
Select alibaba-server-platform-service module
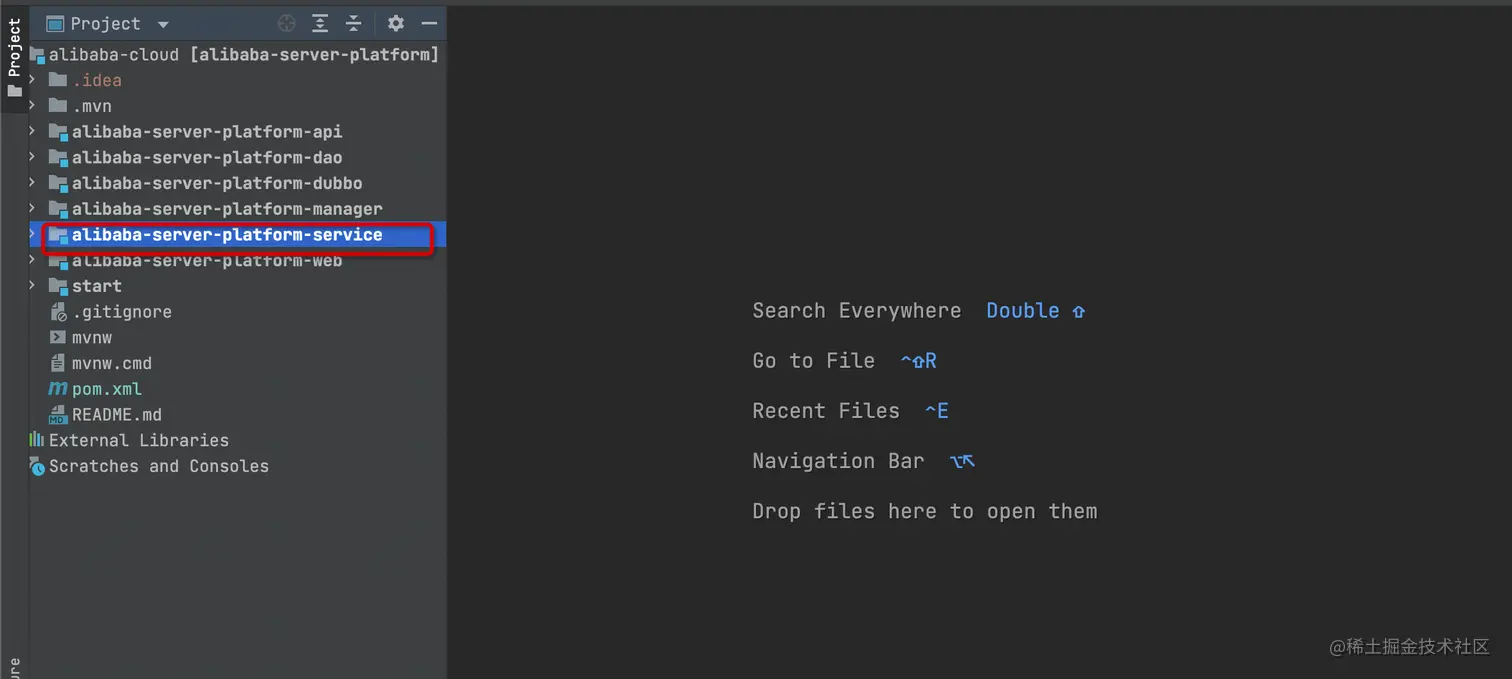pyautogui.click(x=238, y=235)
